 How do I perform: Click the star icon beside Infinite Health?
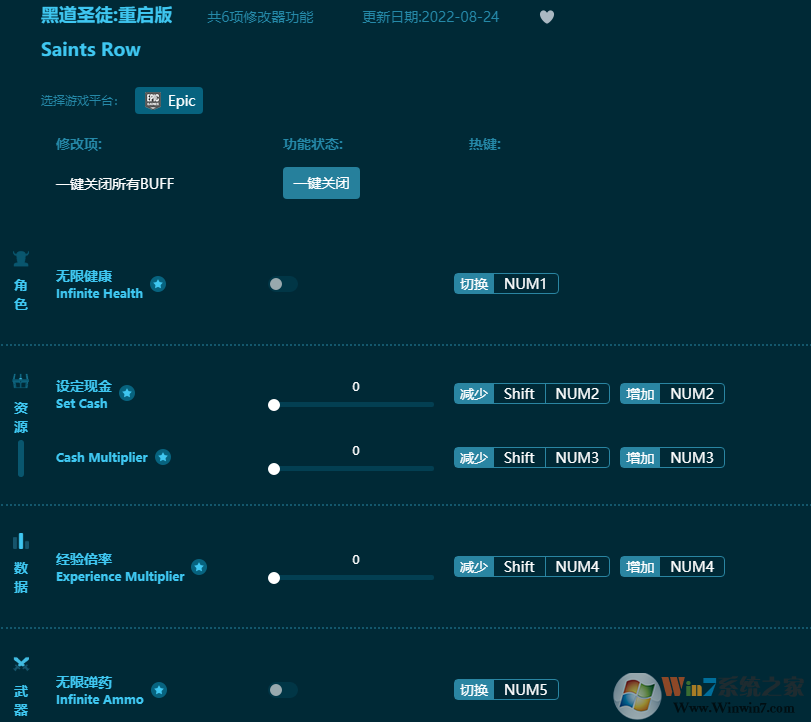158,282
